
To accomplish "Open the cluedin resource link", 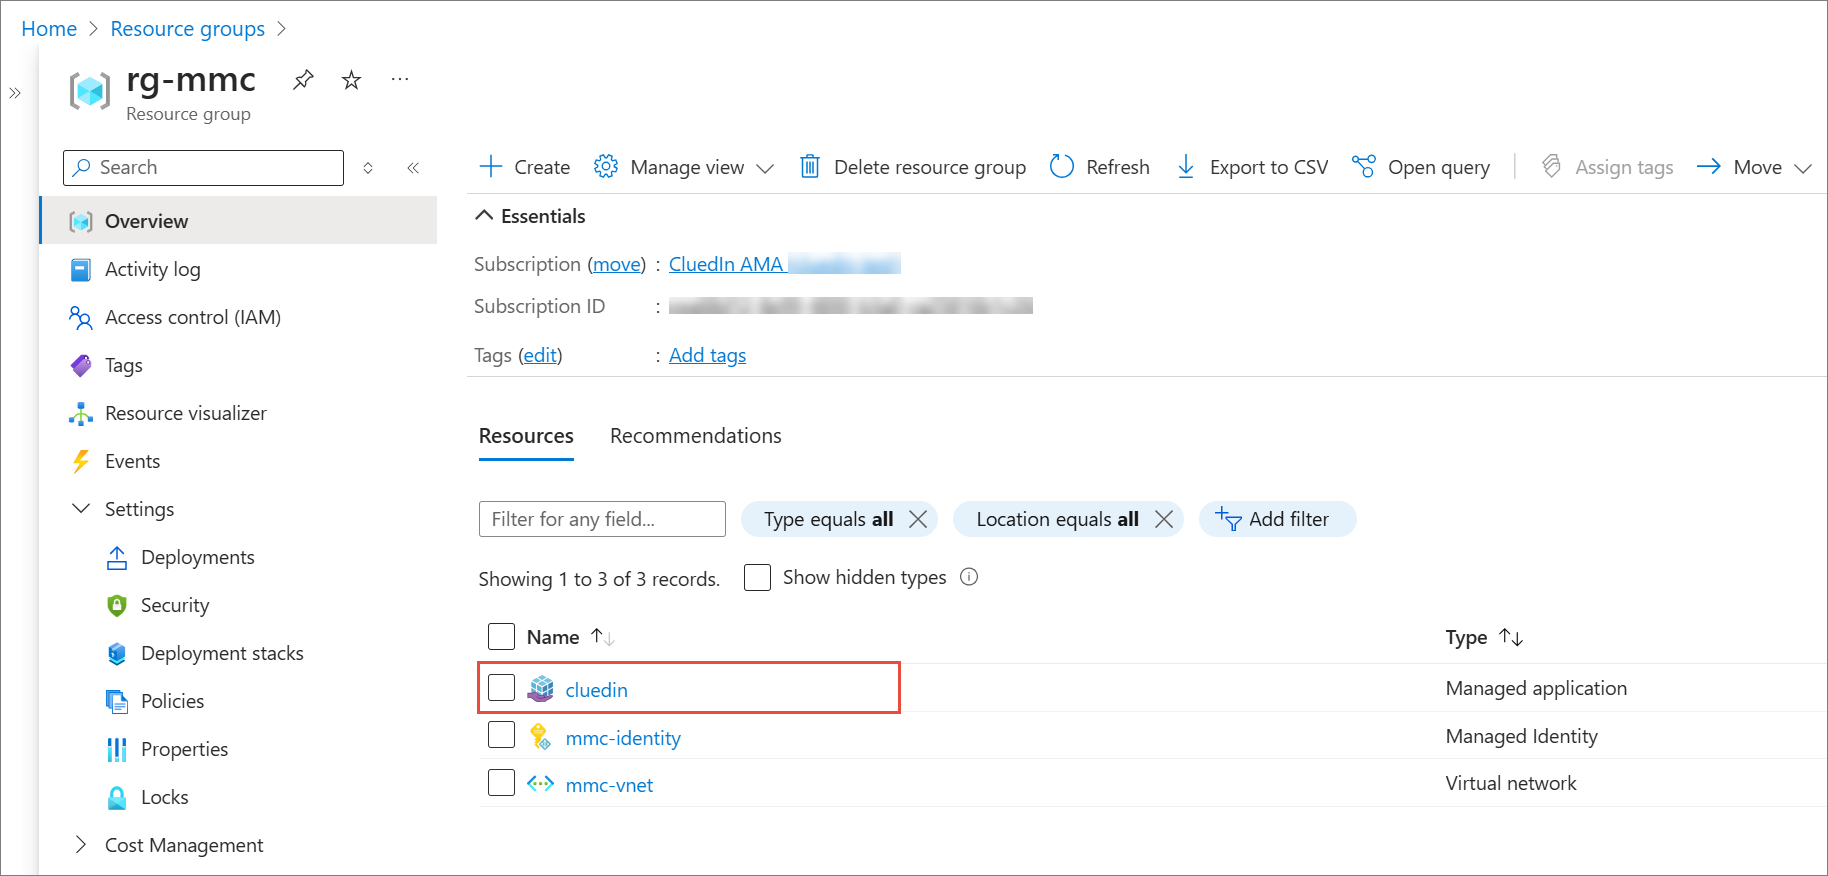I will point(596,690).
